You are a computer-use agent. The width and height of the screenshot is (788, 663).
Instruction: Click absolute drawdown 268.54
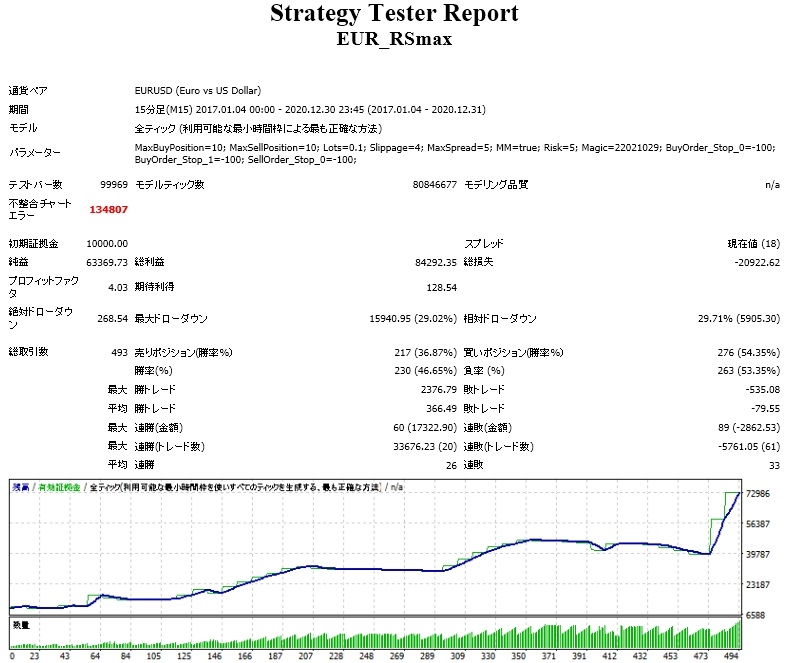click(x=113, y=318)
